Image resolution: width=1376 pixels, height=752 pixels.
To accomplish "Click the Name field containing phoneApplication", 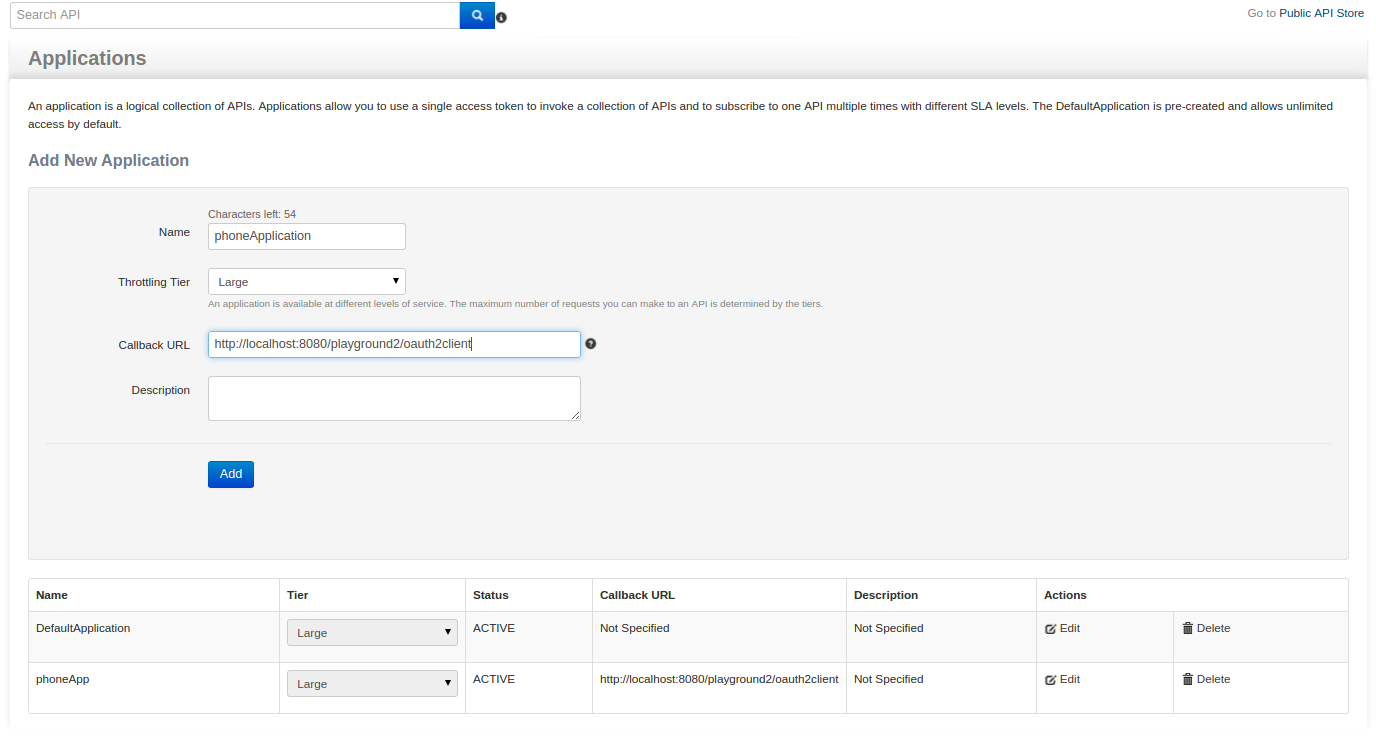I will (x=306, y=236).
